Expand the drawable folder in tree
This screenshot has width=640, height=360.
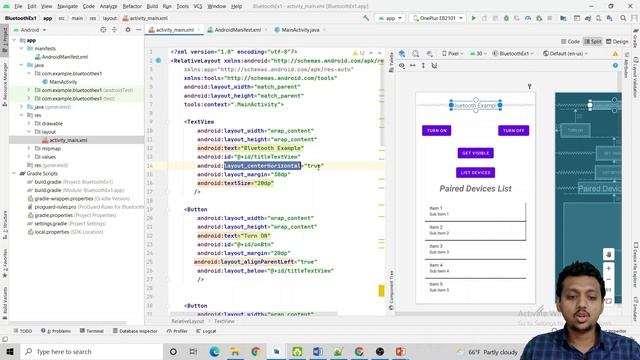tap(29, 123)
